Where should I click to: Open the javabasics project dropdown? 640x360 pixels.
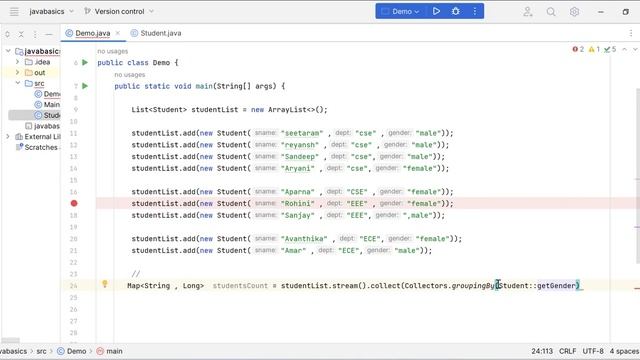pos(51,11)
